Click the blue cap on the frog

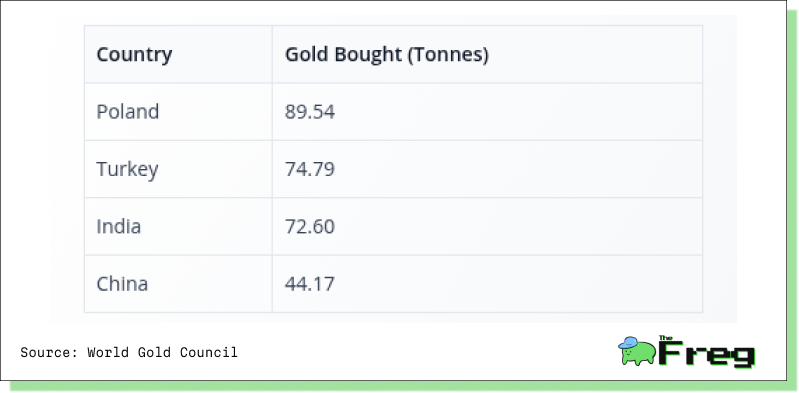[628, 343]
